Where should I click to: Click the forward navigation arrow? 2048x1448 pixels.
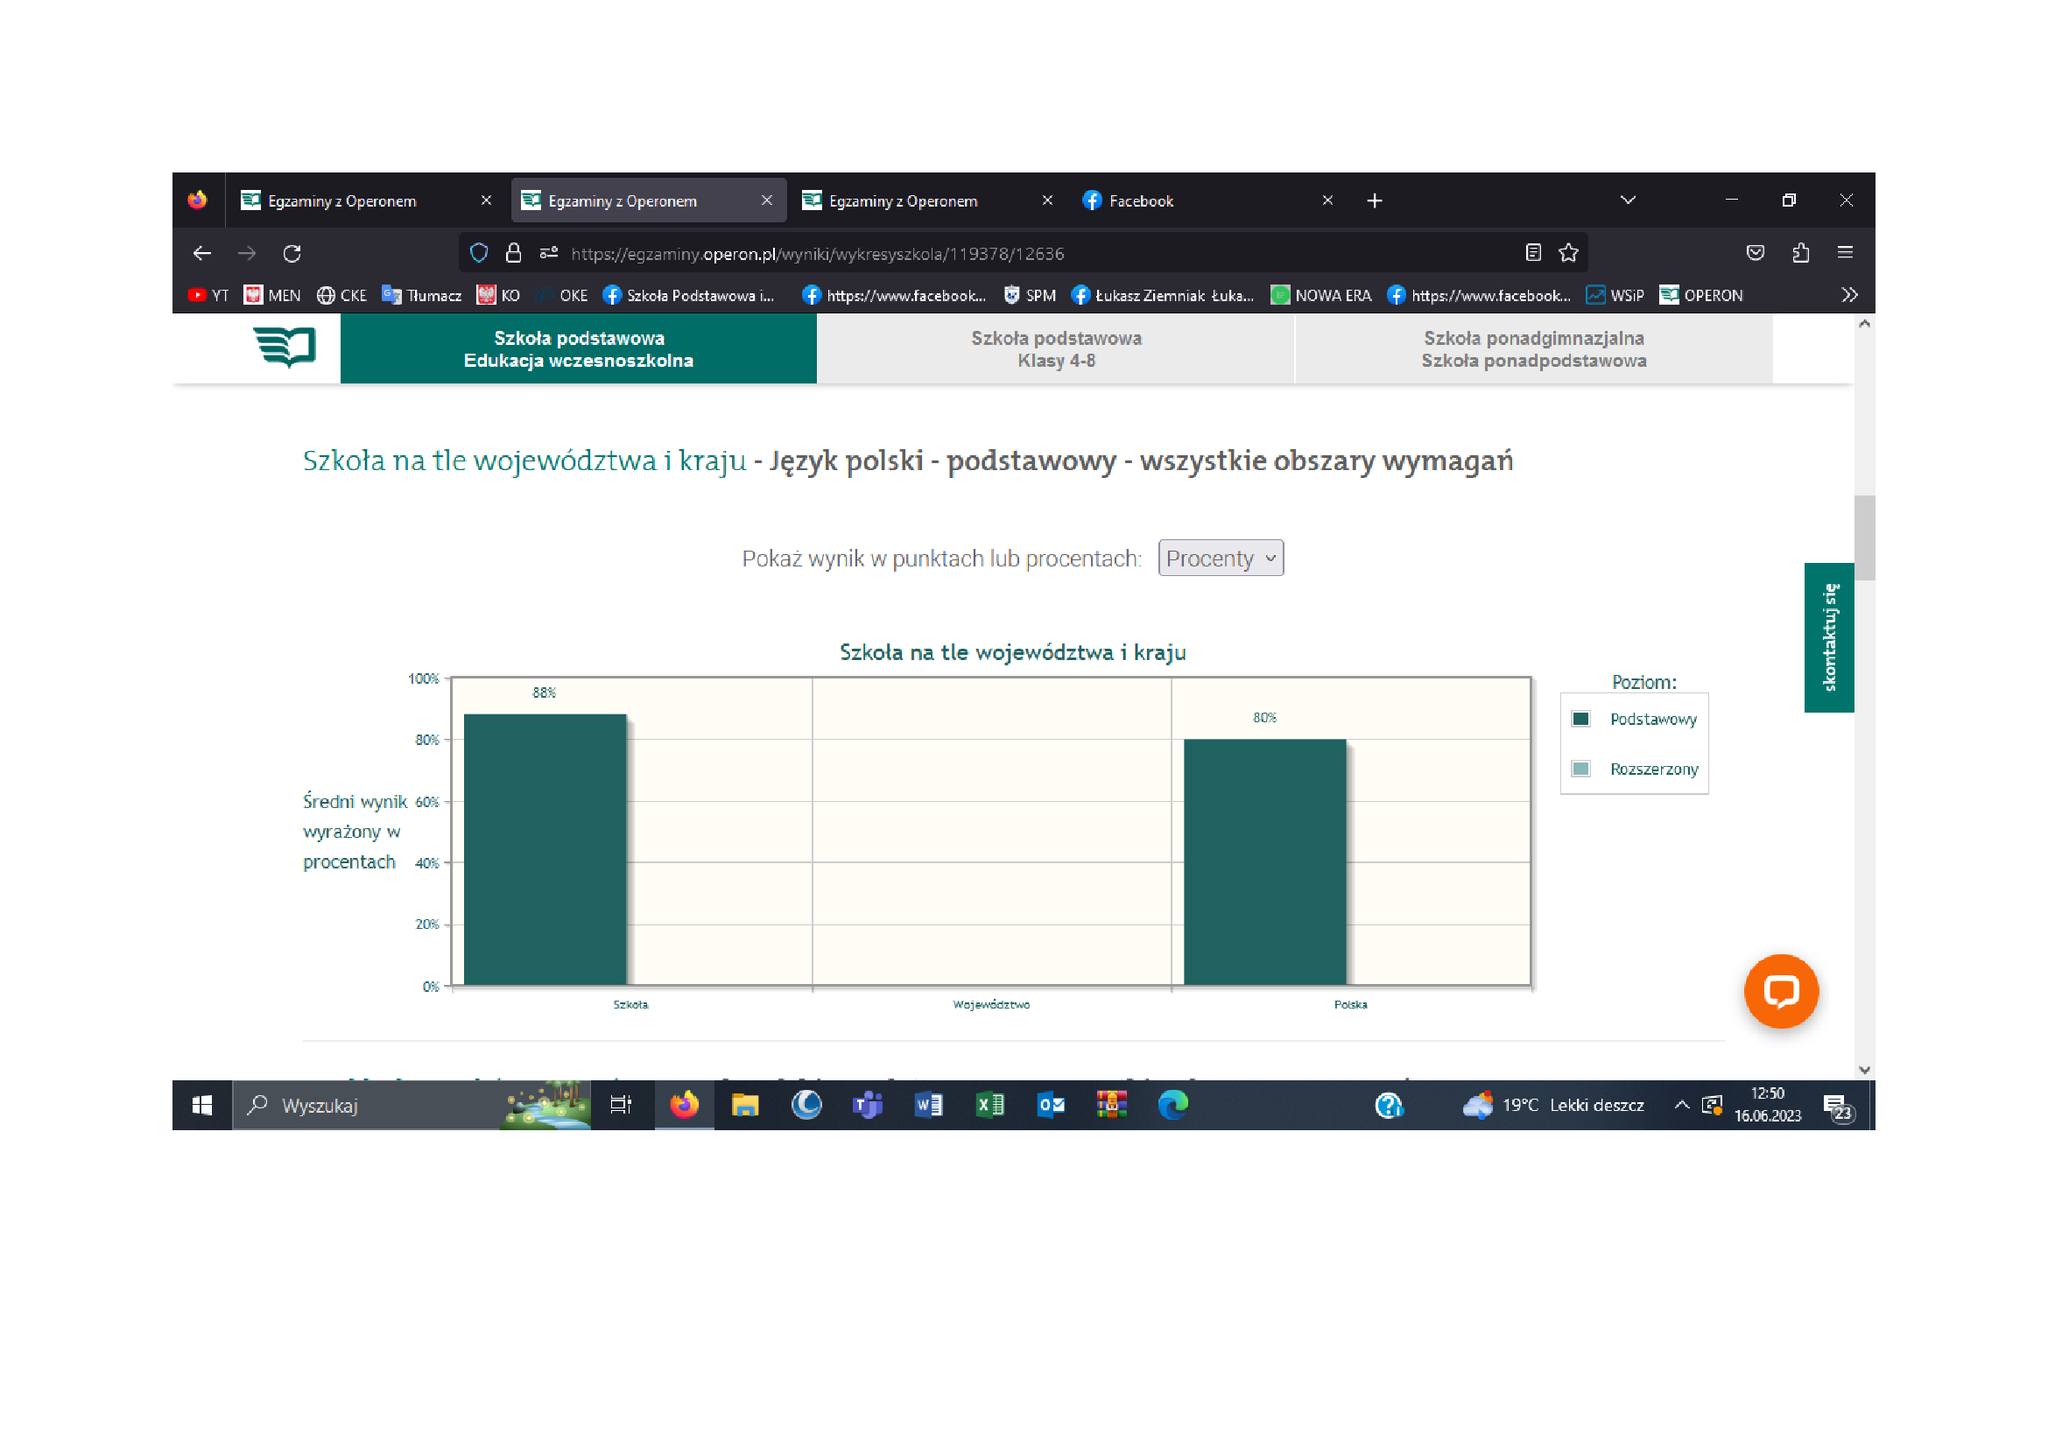[247, 253]
